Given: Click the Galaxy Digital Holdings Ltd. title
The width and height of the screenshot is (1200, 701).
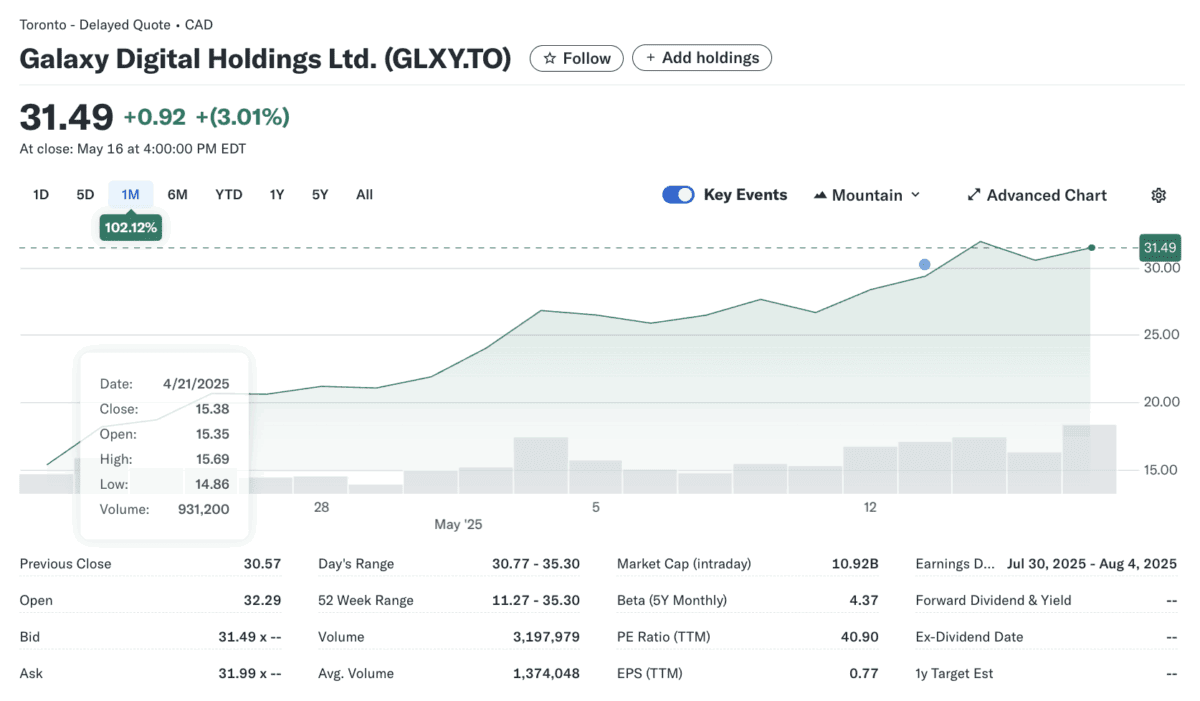Looking at the screenshot, I should [265, 59].
